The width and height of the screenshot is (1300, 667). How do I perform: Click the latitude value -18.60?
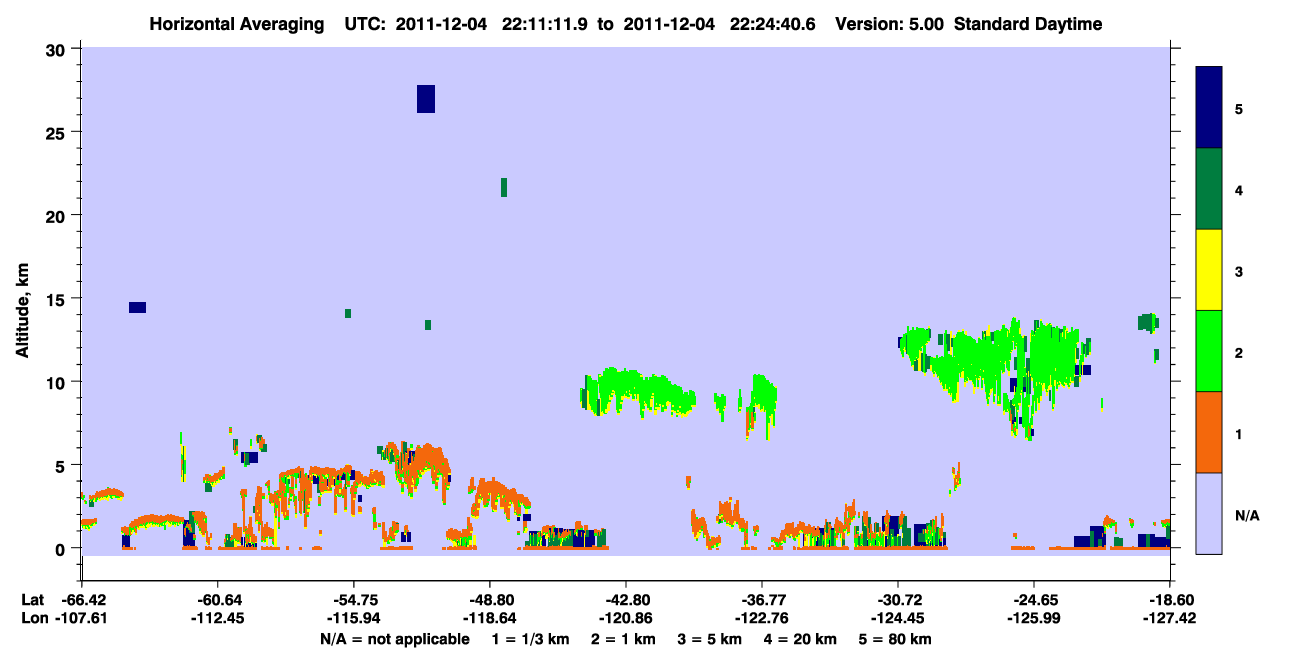click(x=1169, y=599)
